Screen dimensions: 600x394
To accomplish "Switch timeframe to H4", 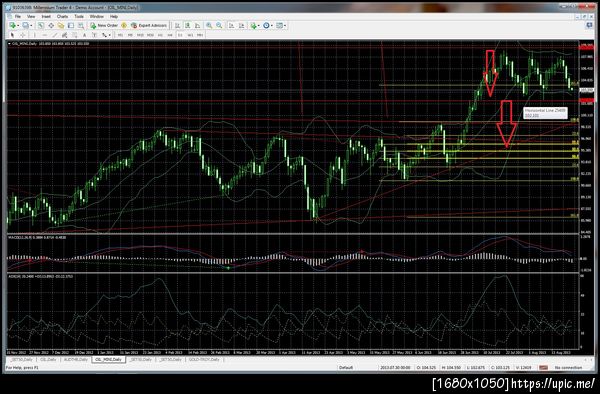I will point(170,35).
